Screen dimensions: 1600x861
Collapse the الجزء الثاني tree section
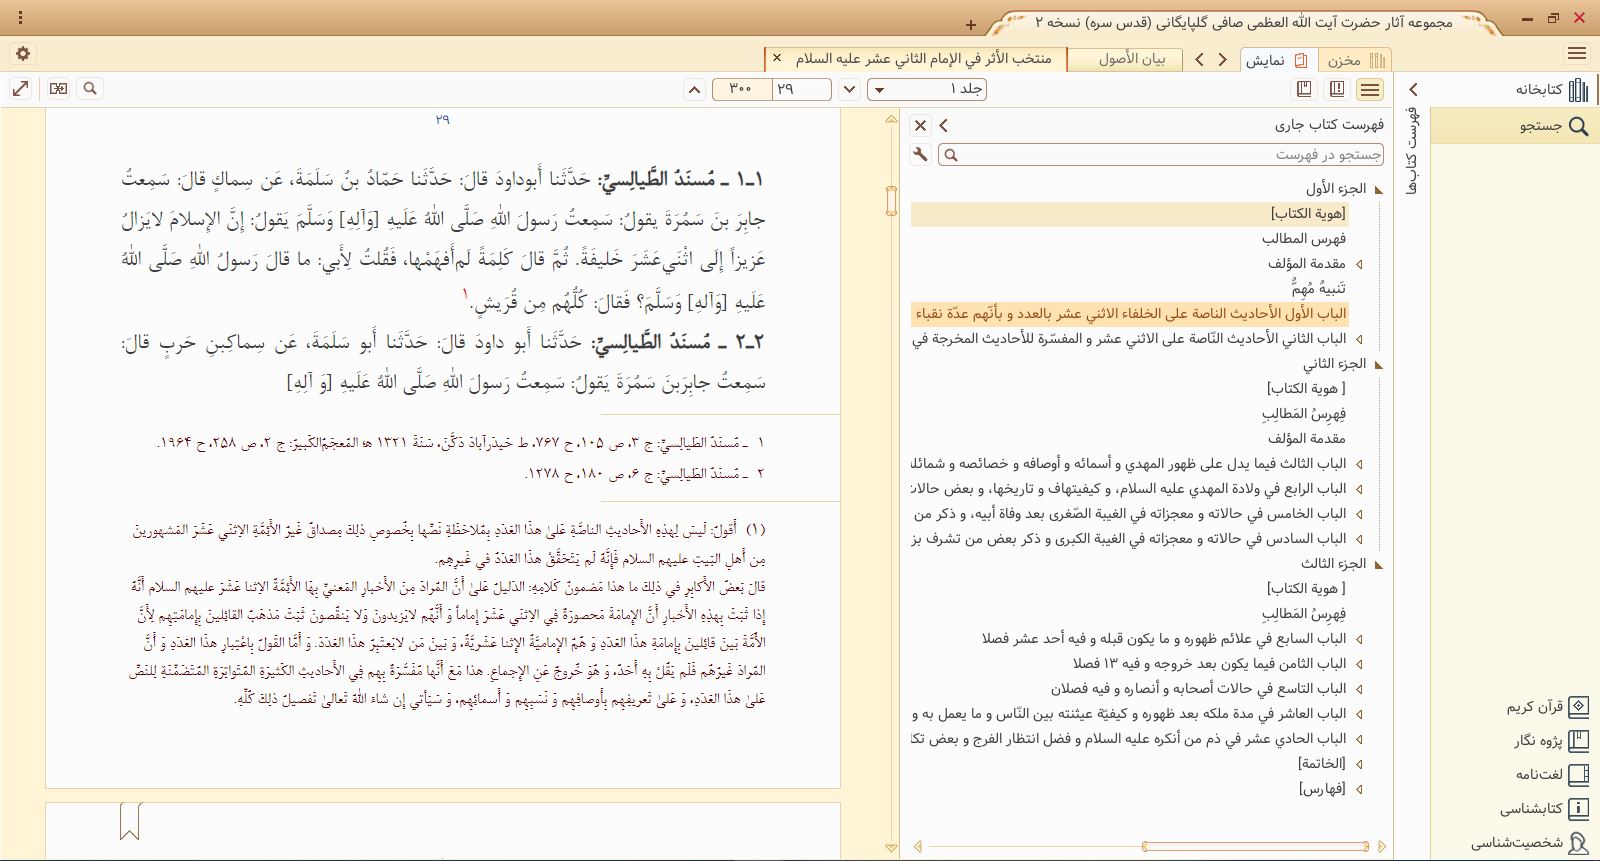coord(1379,364)
